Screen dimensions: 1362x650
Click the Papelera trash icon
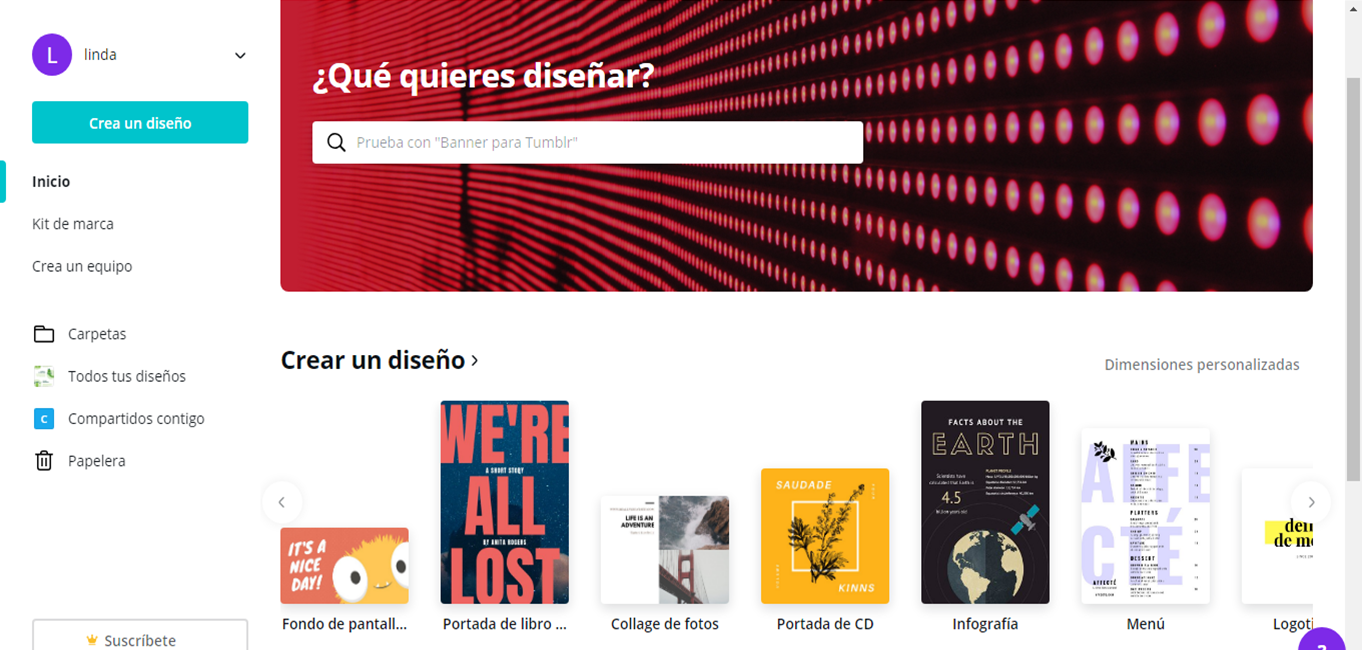(44, 461)
